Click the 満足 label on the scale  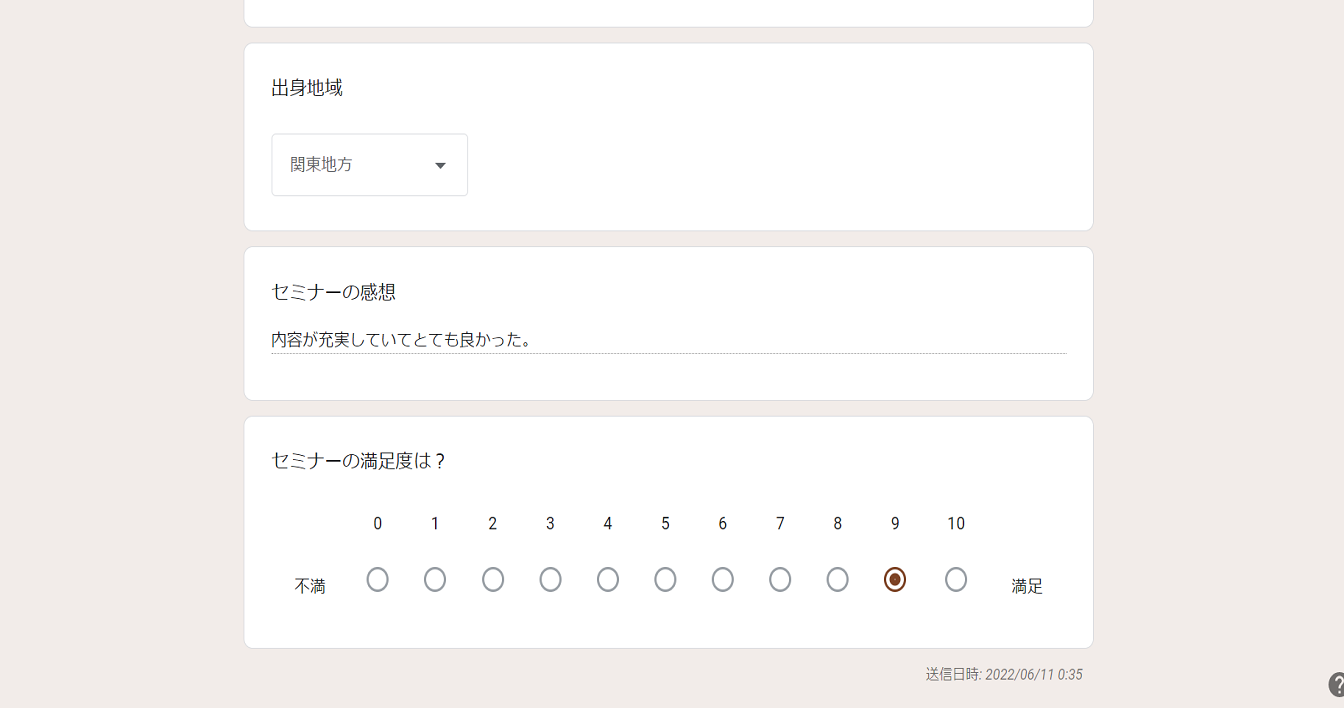(x=1027, y=587)
